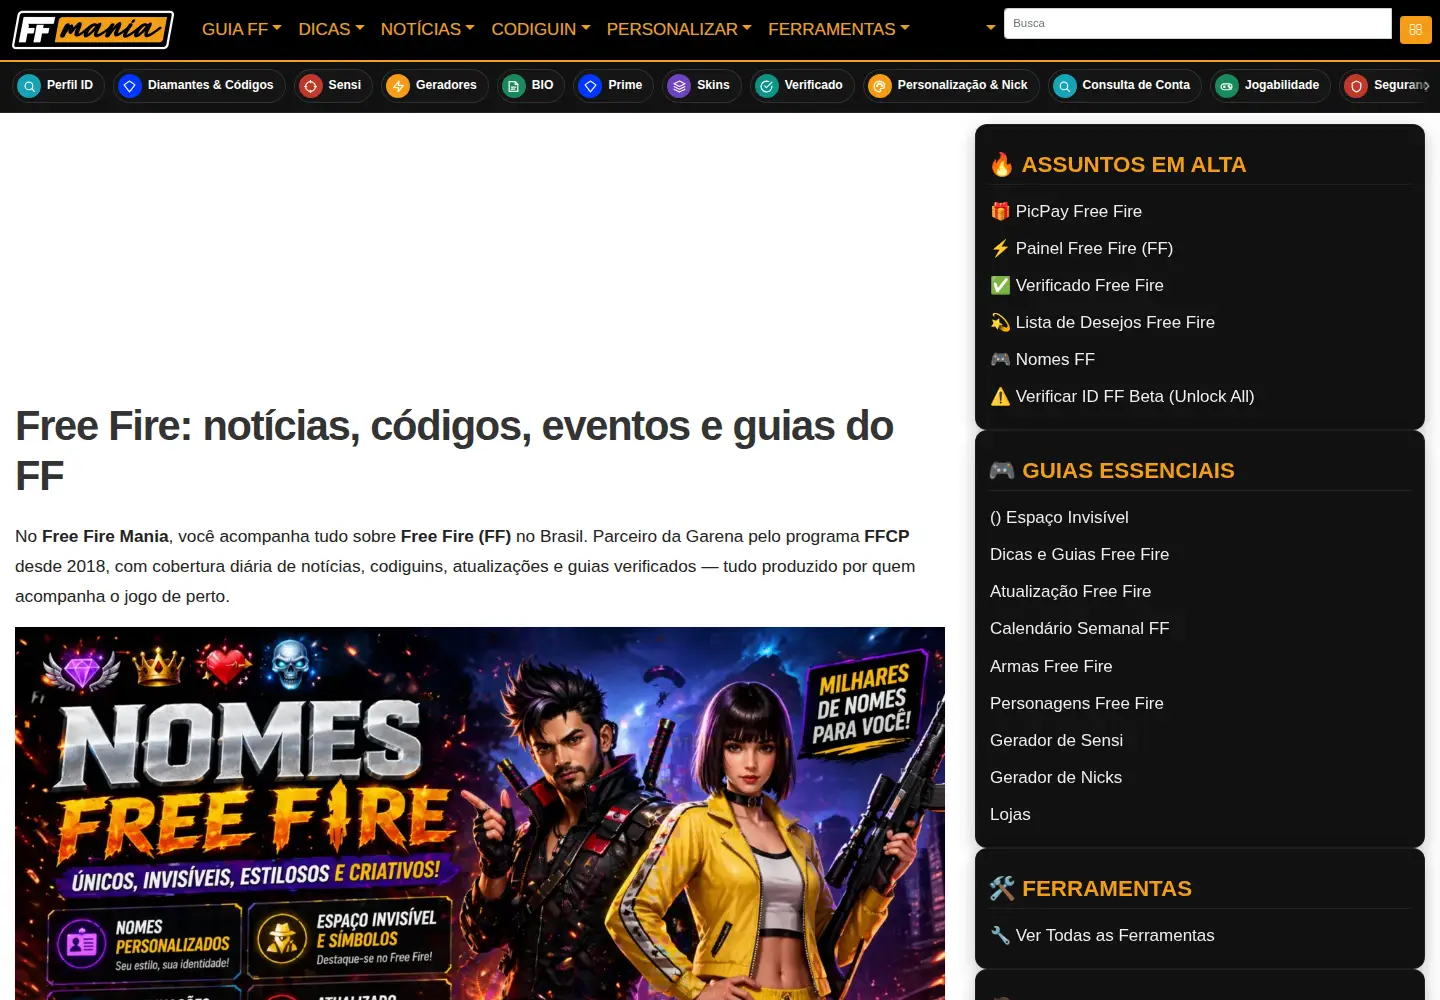Select the Sensi crosshair icon

pyautogui.click(x=311, y=86)
